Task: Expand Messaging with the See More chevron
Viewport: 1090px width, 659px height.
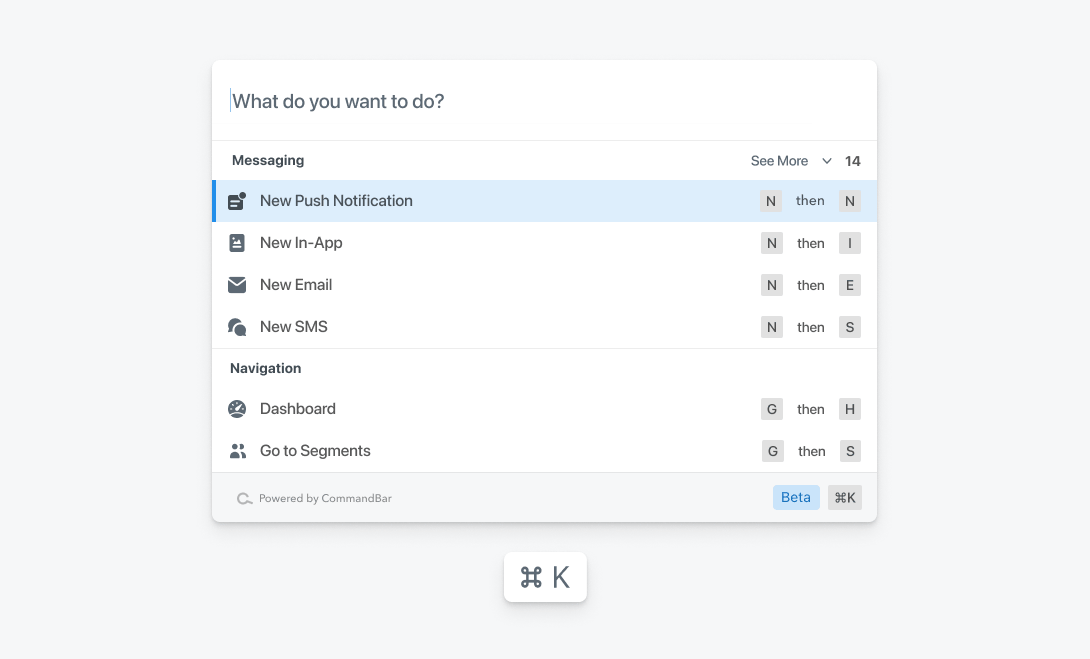Action: pos(827,161)
